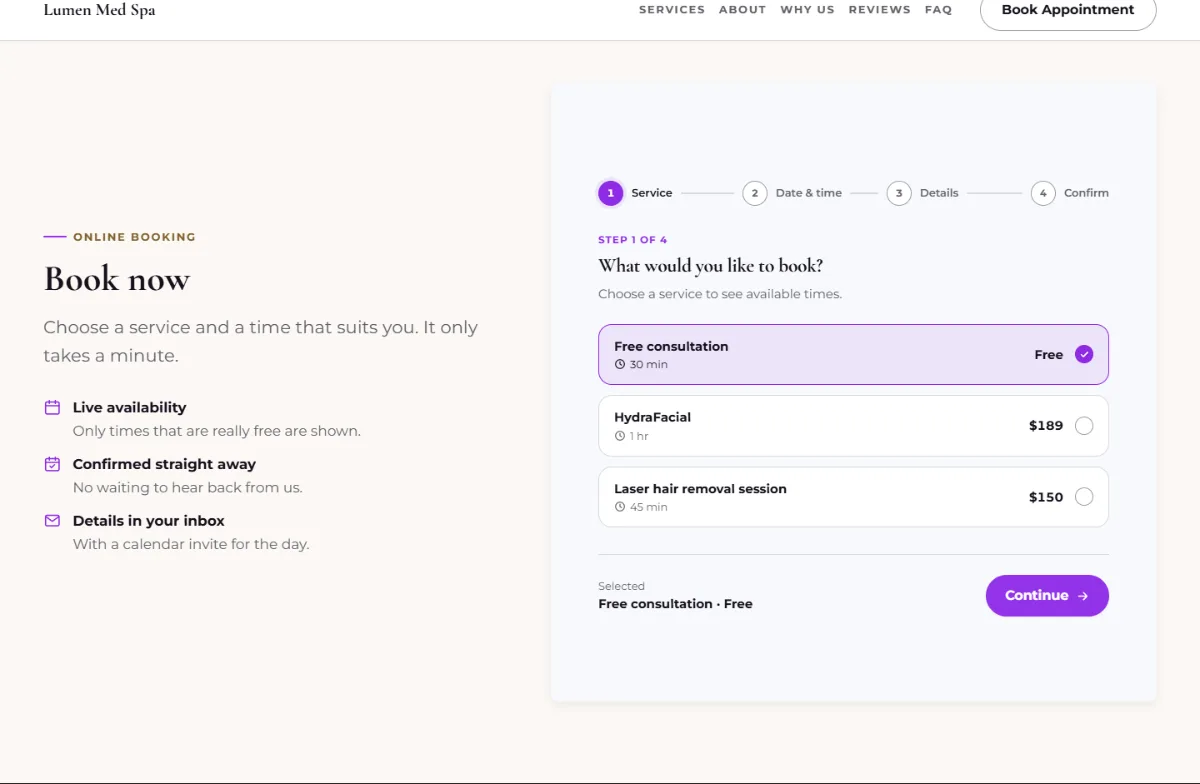Click step 4 Confirm circle
The height and width of the screenshot is (784, 1200).
click(1043, 193)
